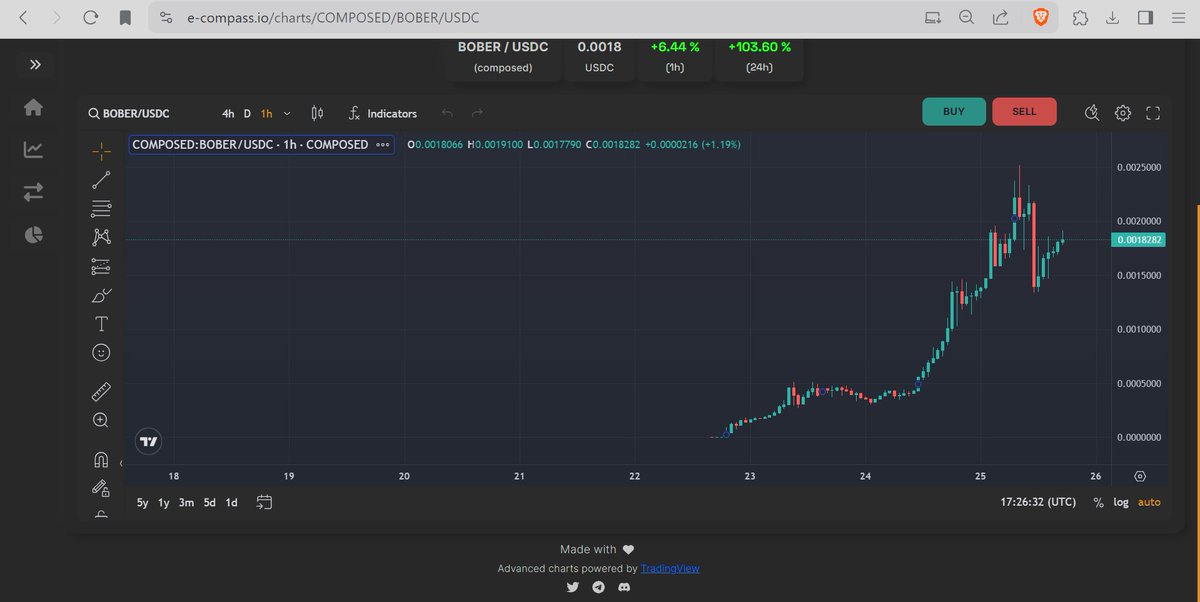1200x602 pixels.
Task: Open the timeframe interval dropdown
Action: [287, 113]
